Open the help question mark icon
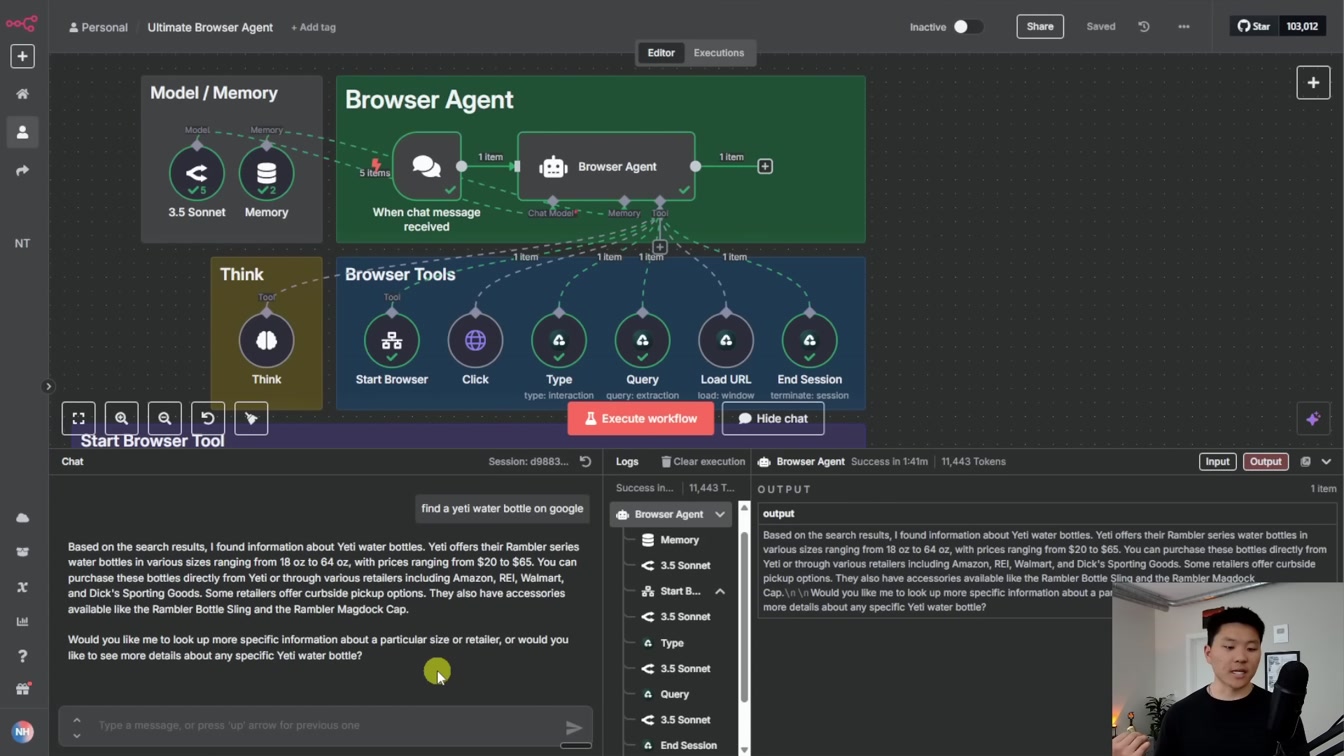This screenshot has height=756, width=1344. [22, 656]
